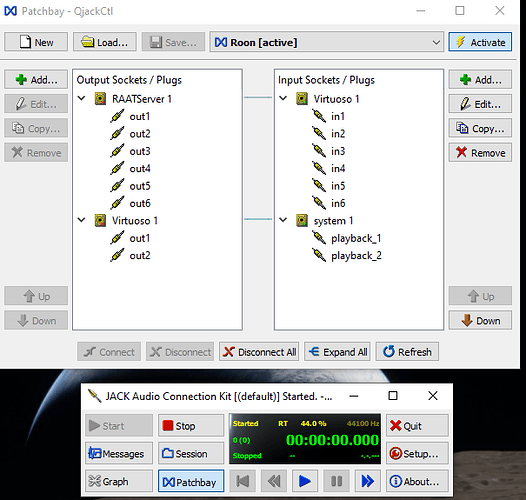This screenshot has width=526, height=500.
Task: Click the transport pause button
Action: tap(336, 481)
